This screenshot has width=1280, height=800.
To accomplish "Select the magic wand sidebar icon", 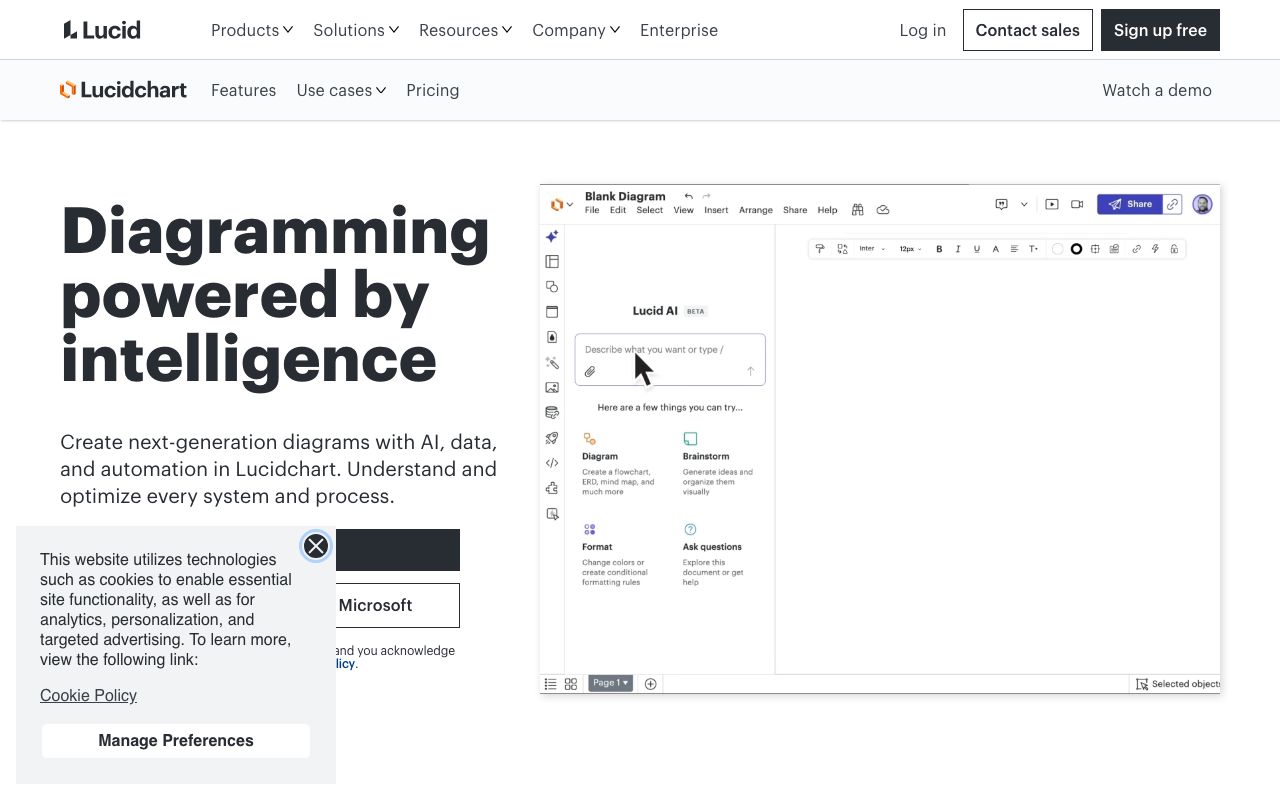I will (552, 363).
